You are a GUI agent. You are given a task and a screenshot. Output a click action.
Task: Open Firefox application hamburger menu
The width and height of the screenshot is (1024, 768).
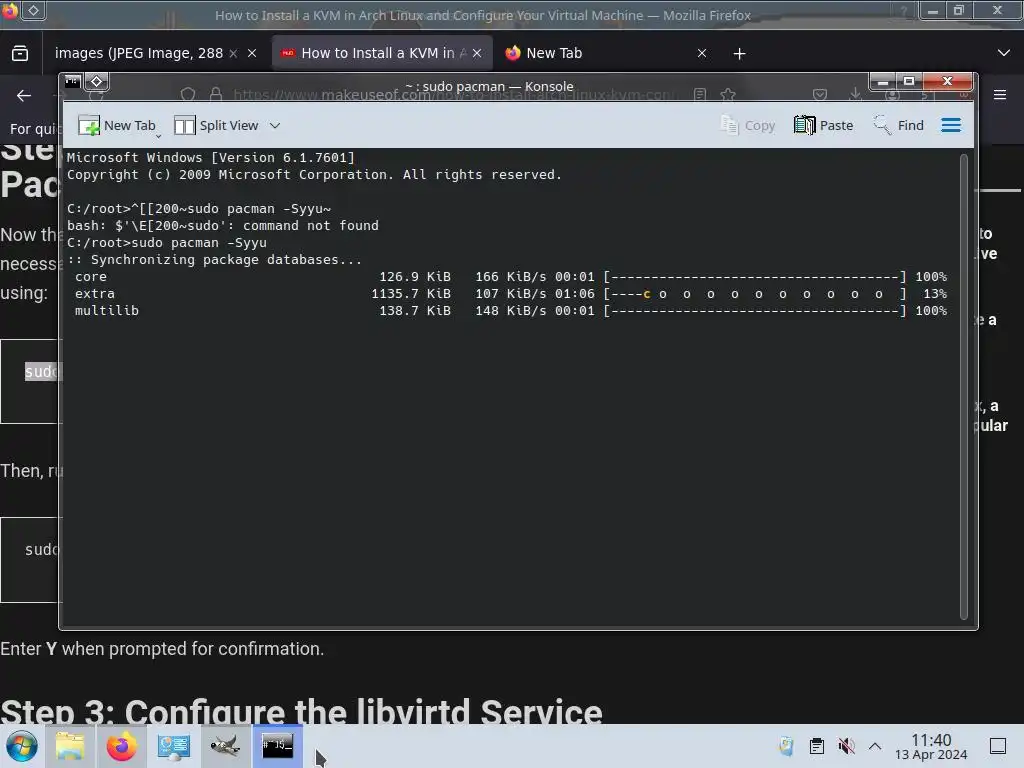click(1000, 95)
